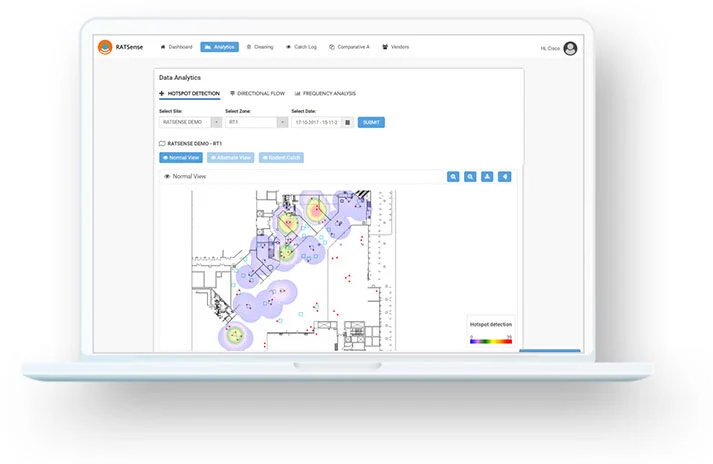Toggle the Rodent Catch view
Screen dimensions: 713x464
point(281,158)
